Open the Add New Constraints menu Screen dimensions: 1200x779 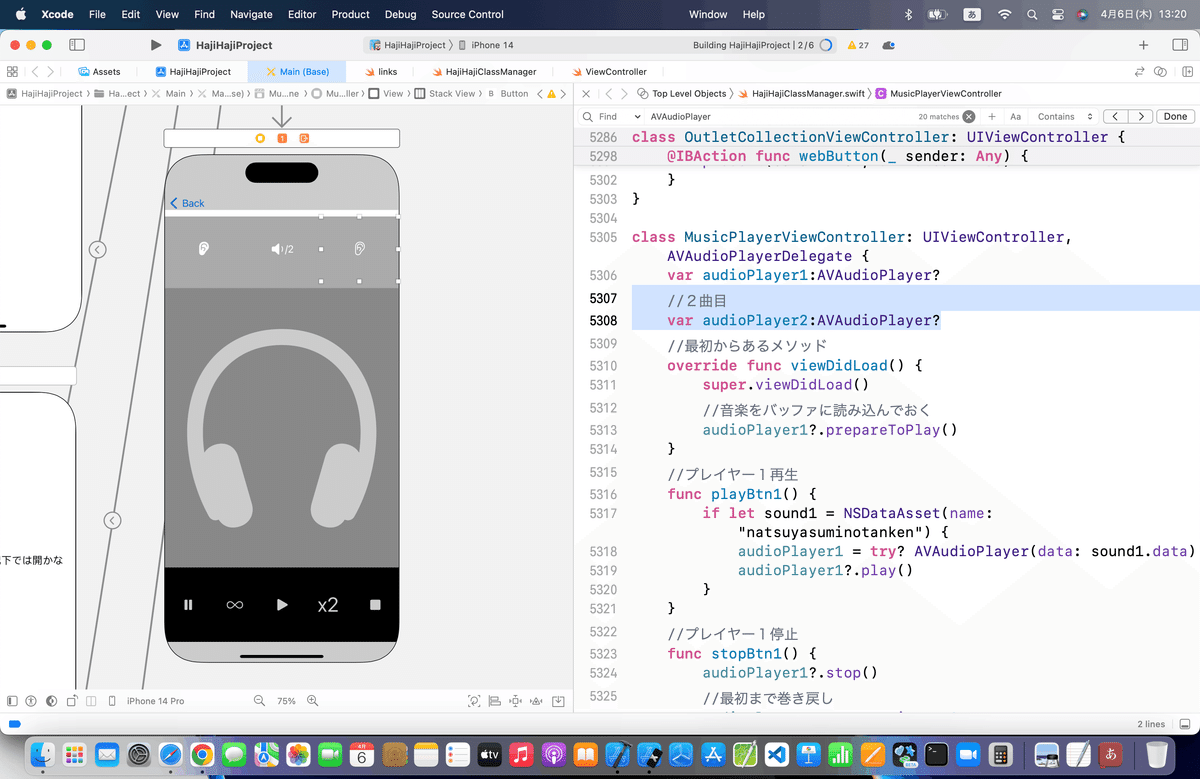tap(516, 701)
